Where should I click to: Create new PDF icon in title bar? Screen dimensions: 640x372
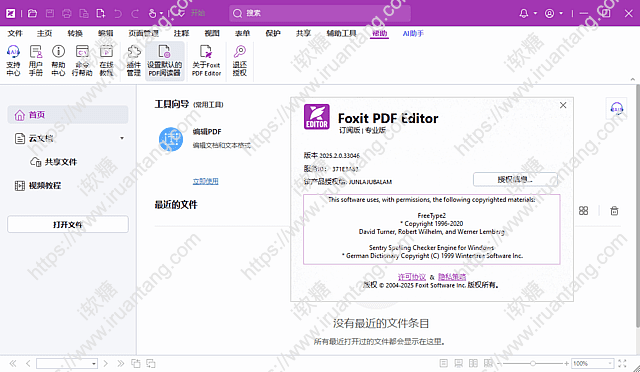click(100, 13)
